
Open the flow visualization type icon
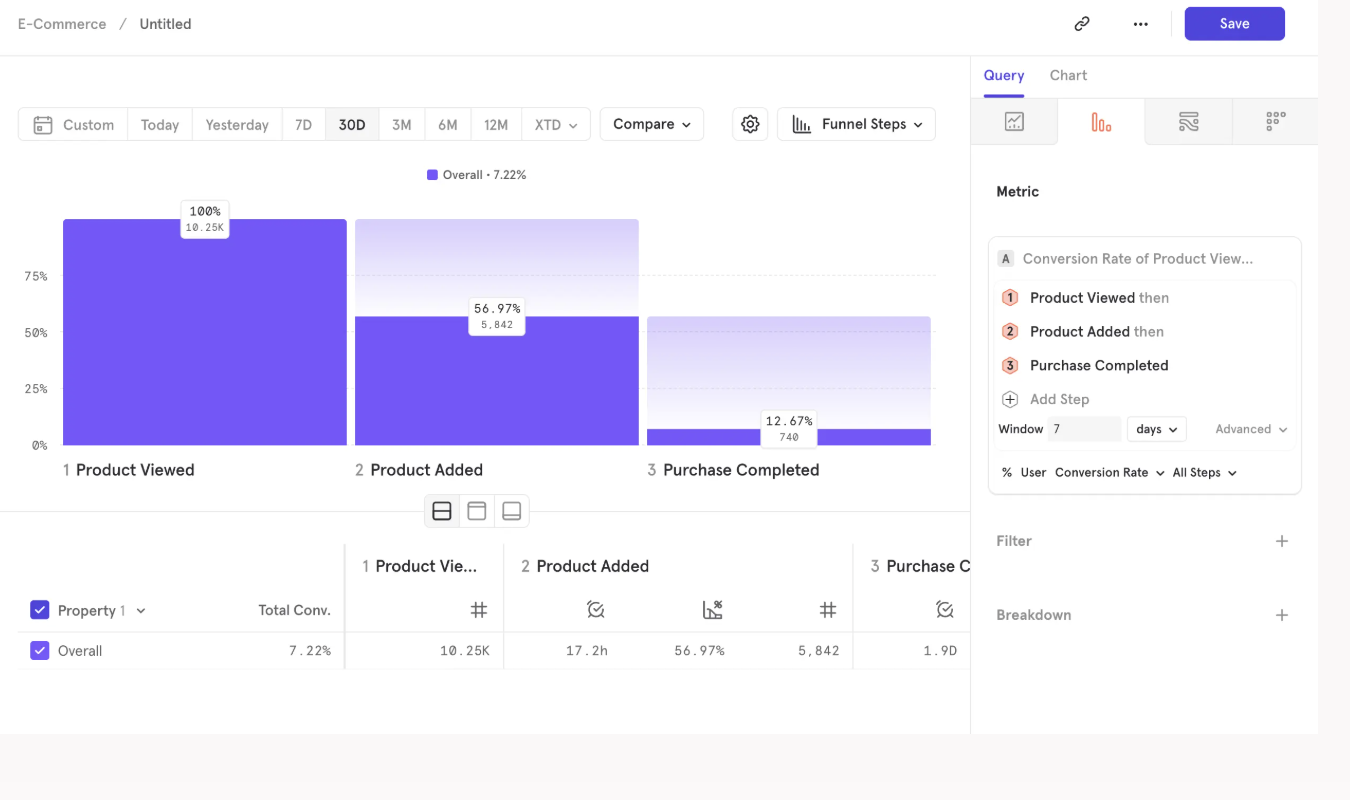pyautogui.click(x=1188, y=121)
